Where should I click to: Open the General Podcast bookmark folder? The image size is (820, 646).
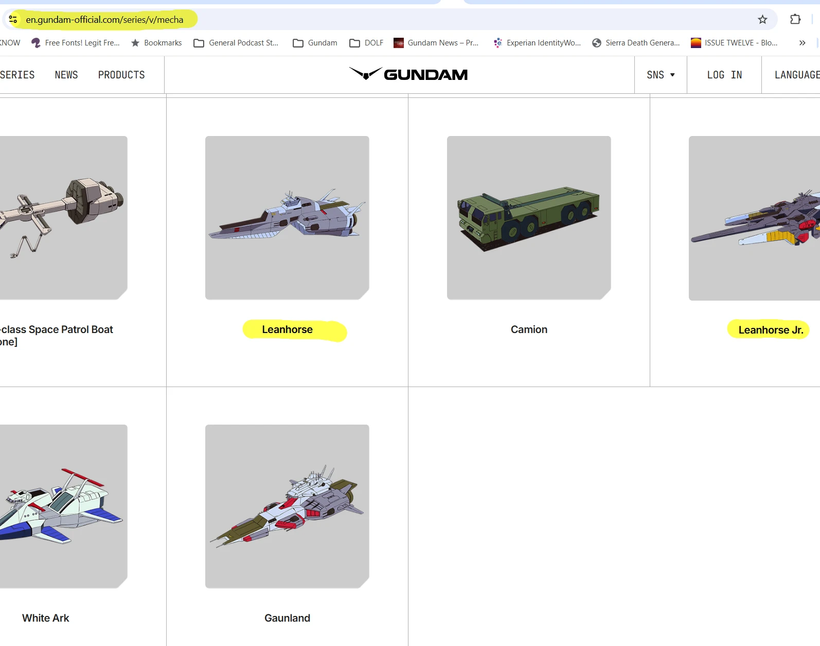click(x=236, y=43)
